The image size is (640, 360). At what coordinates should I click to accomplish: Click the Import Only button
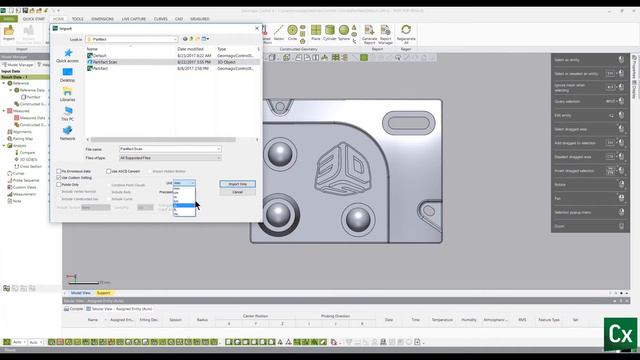238,184
